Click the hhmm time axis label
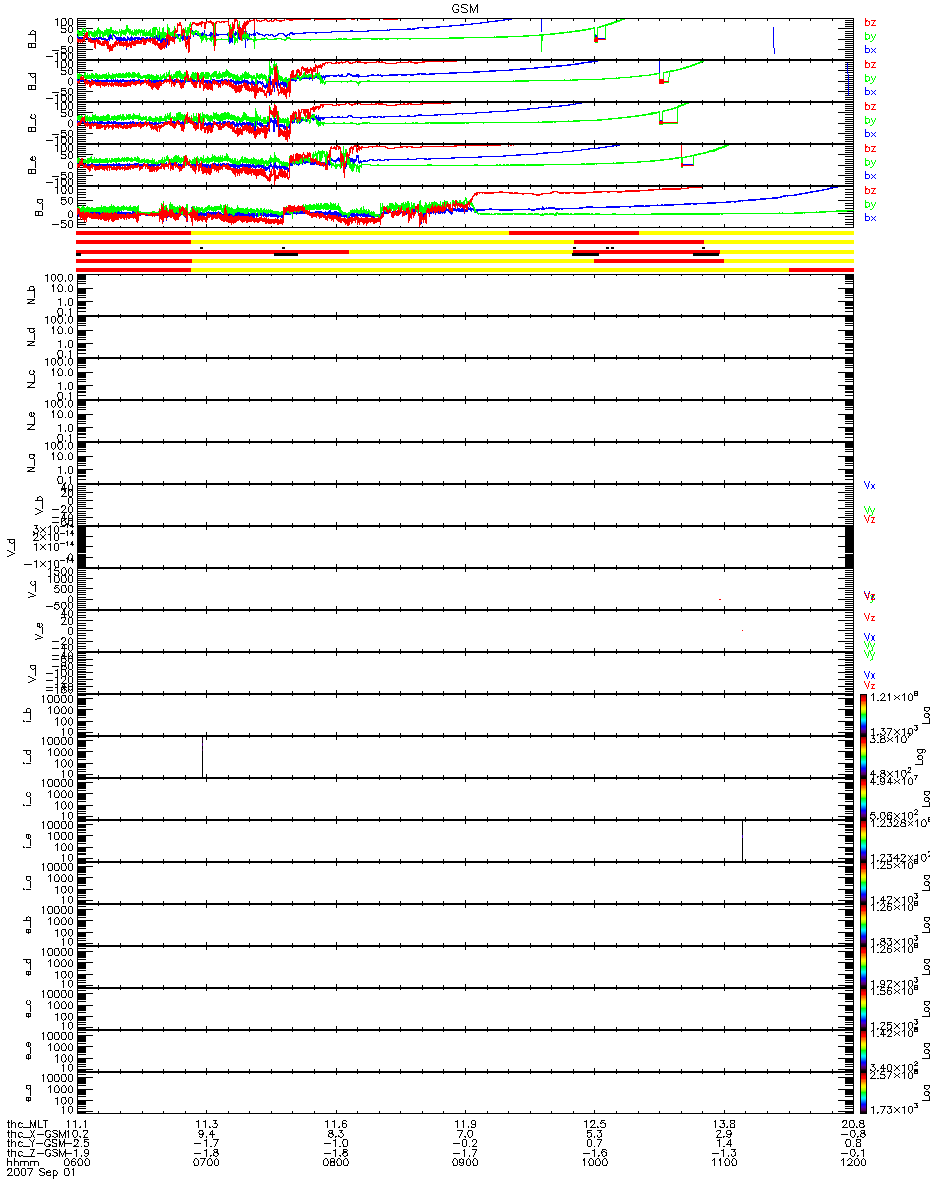The height and width of the screenshot is (1200, 930). (21, 1164)
